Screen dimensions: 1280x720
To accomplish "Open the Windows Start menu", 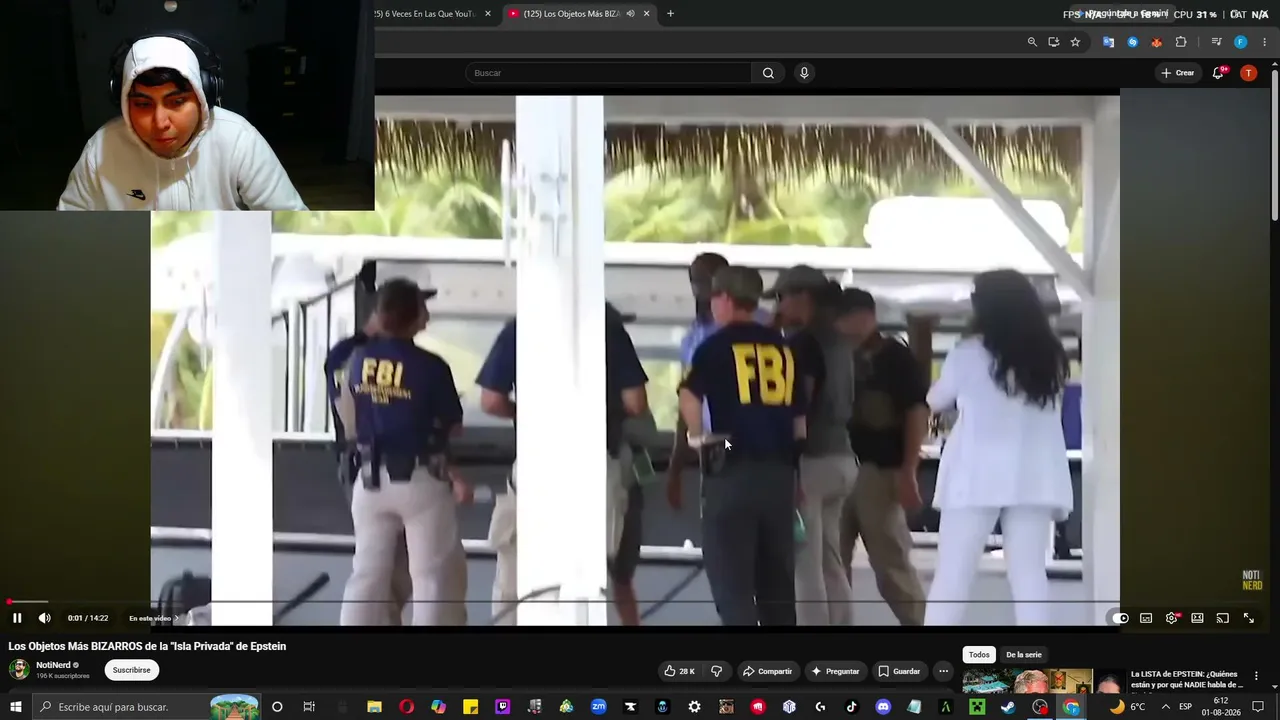I will tap(16, 707).
